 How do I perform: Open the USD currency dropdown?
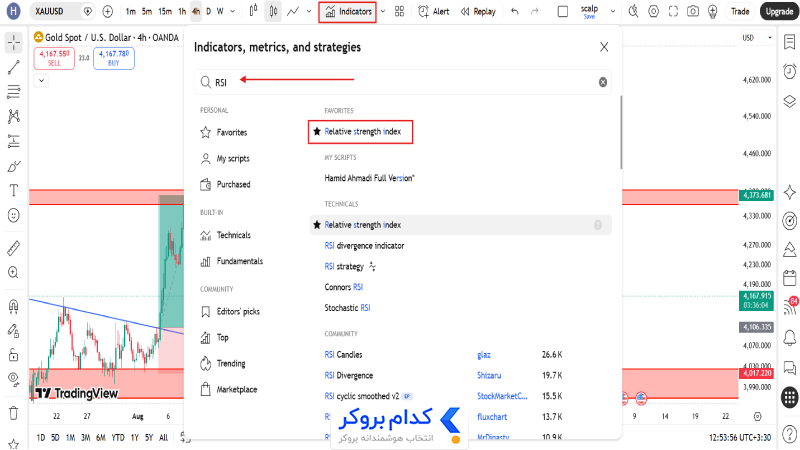point(757,38)
